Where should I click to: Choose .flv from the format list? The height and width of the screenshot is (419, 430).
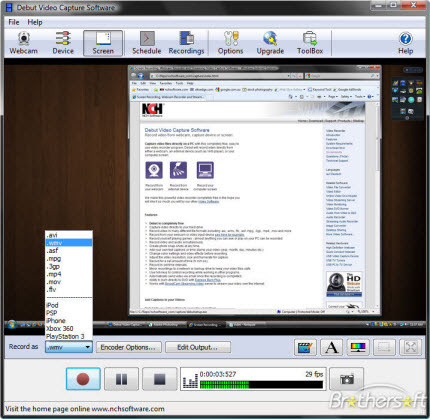tap(69, 290)
